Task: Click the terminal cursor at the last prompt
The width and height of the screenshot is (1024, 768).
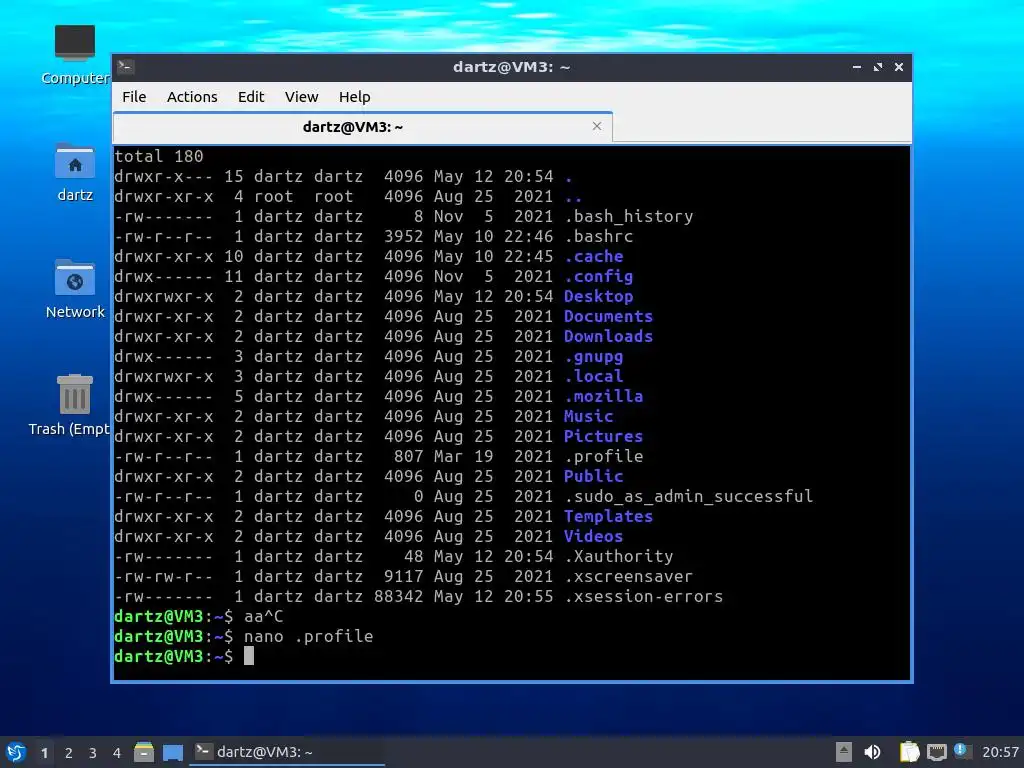Action: [249, 656]
